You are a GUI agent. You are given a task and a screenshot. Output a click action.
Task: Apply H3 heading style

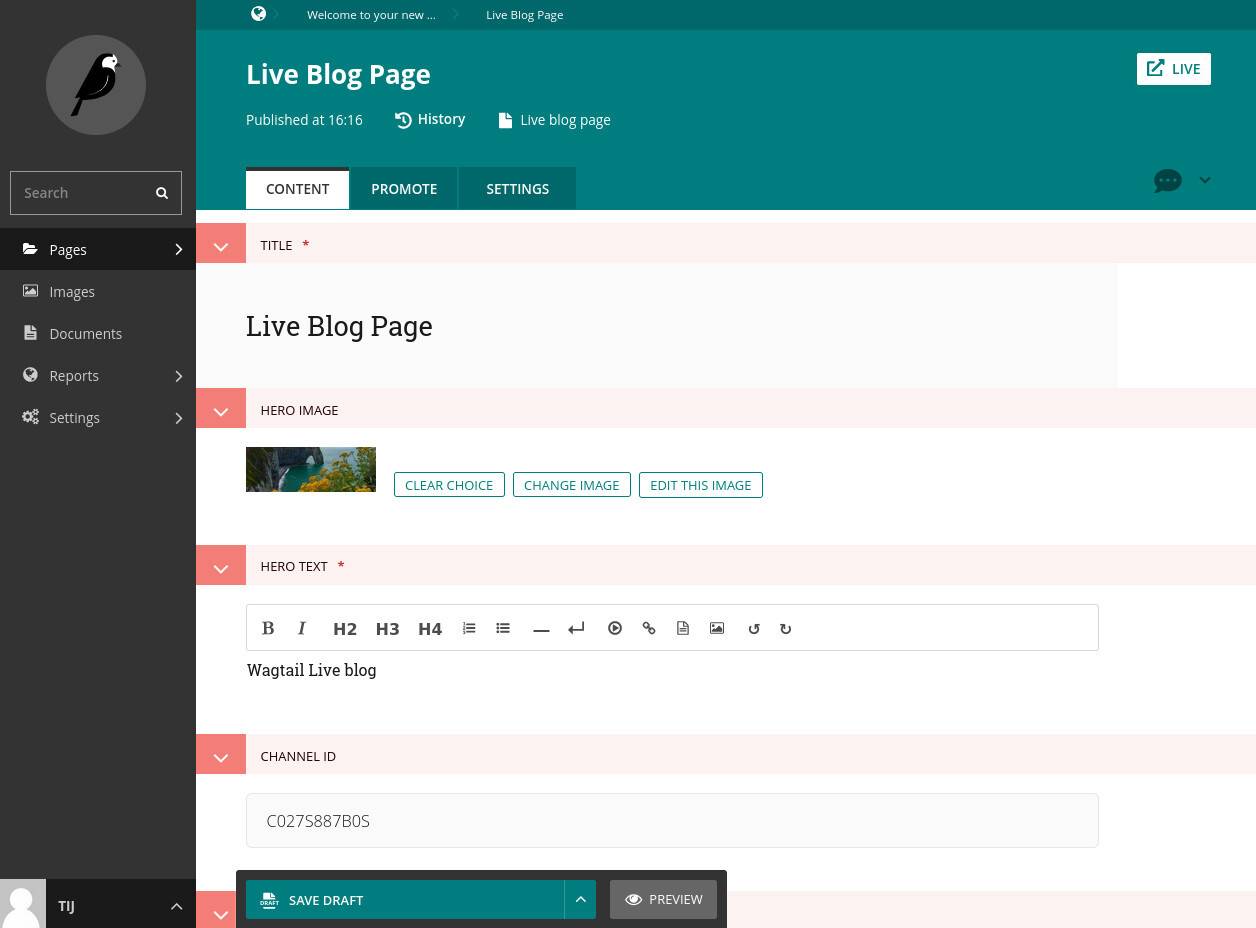[387, 629]
